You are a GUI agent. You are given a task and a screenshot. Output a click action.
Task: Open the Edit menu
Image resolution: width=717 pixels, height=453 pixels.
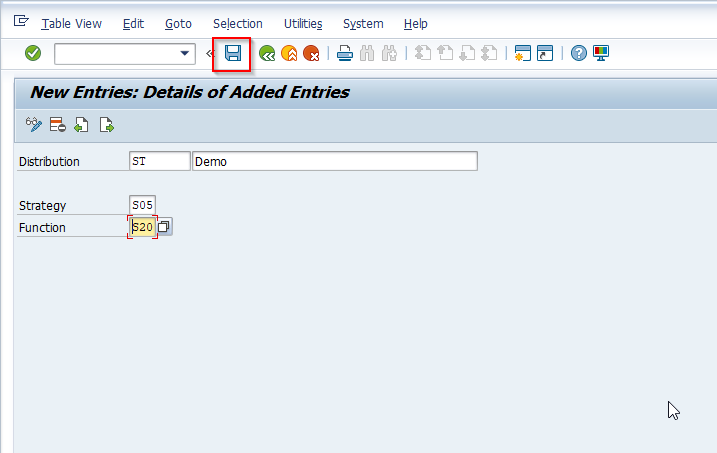[x=133, y=24]
